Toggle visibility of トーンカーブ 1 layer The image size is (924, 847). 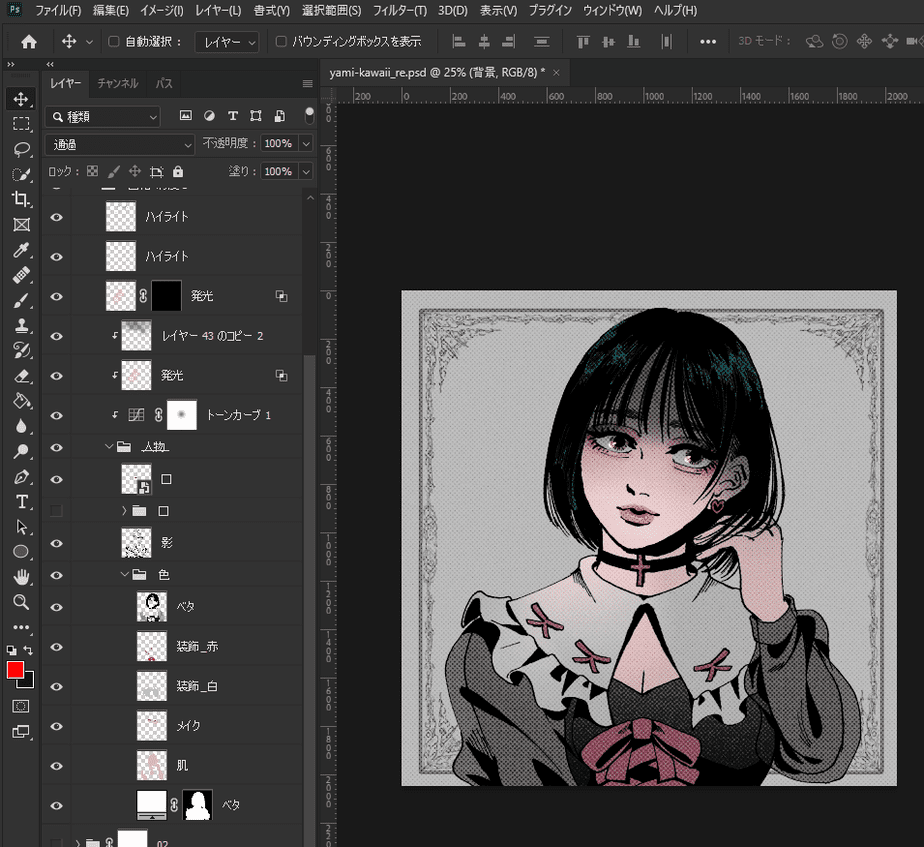(x=57, y=416)
